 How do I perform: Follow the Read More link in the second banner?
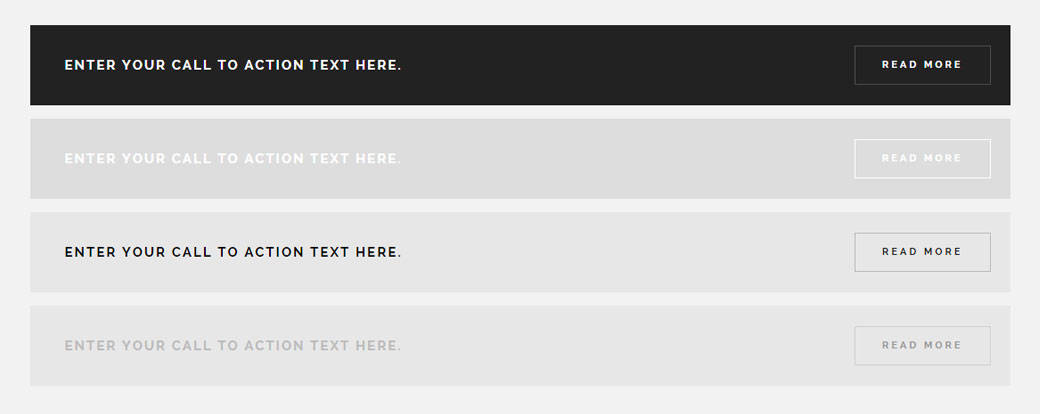click(x=922, y=158)
